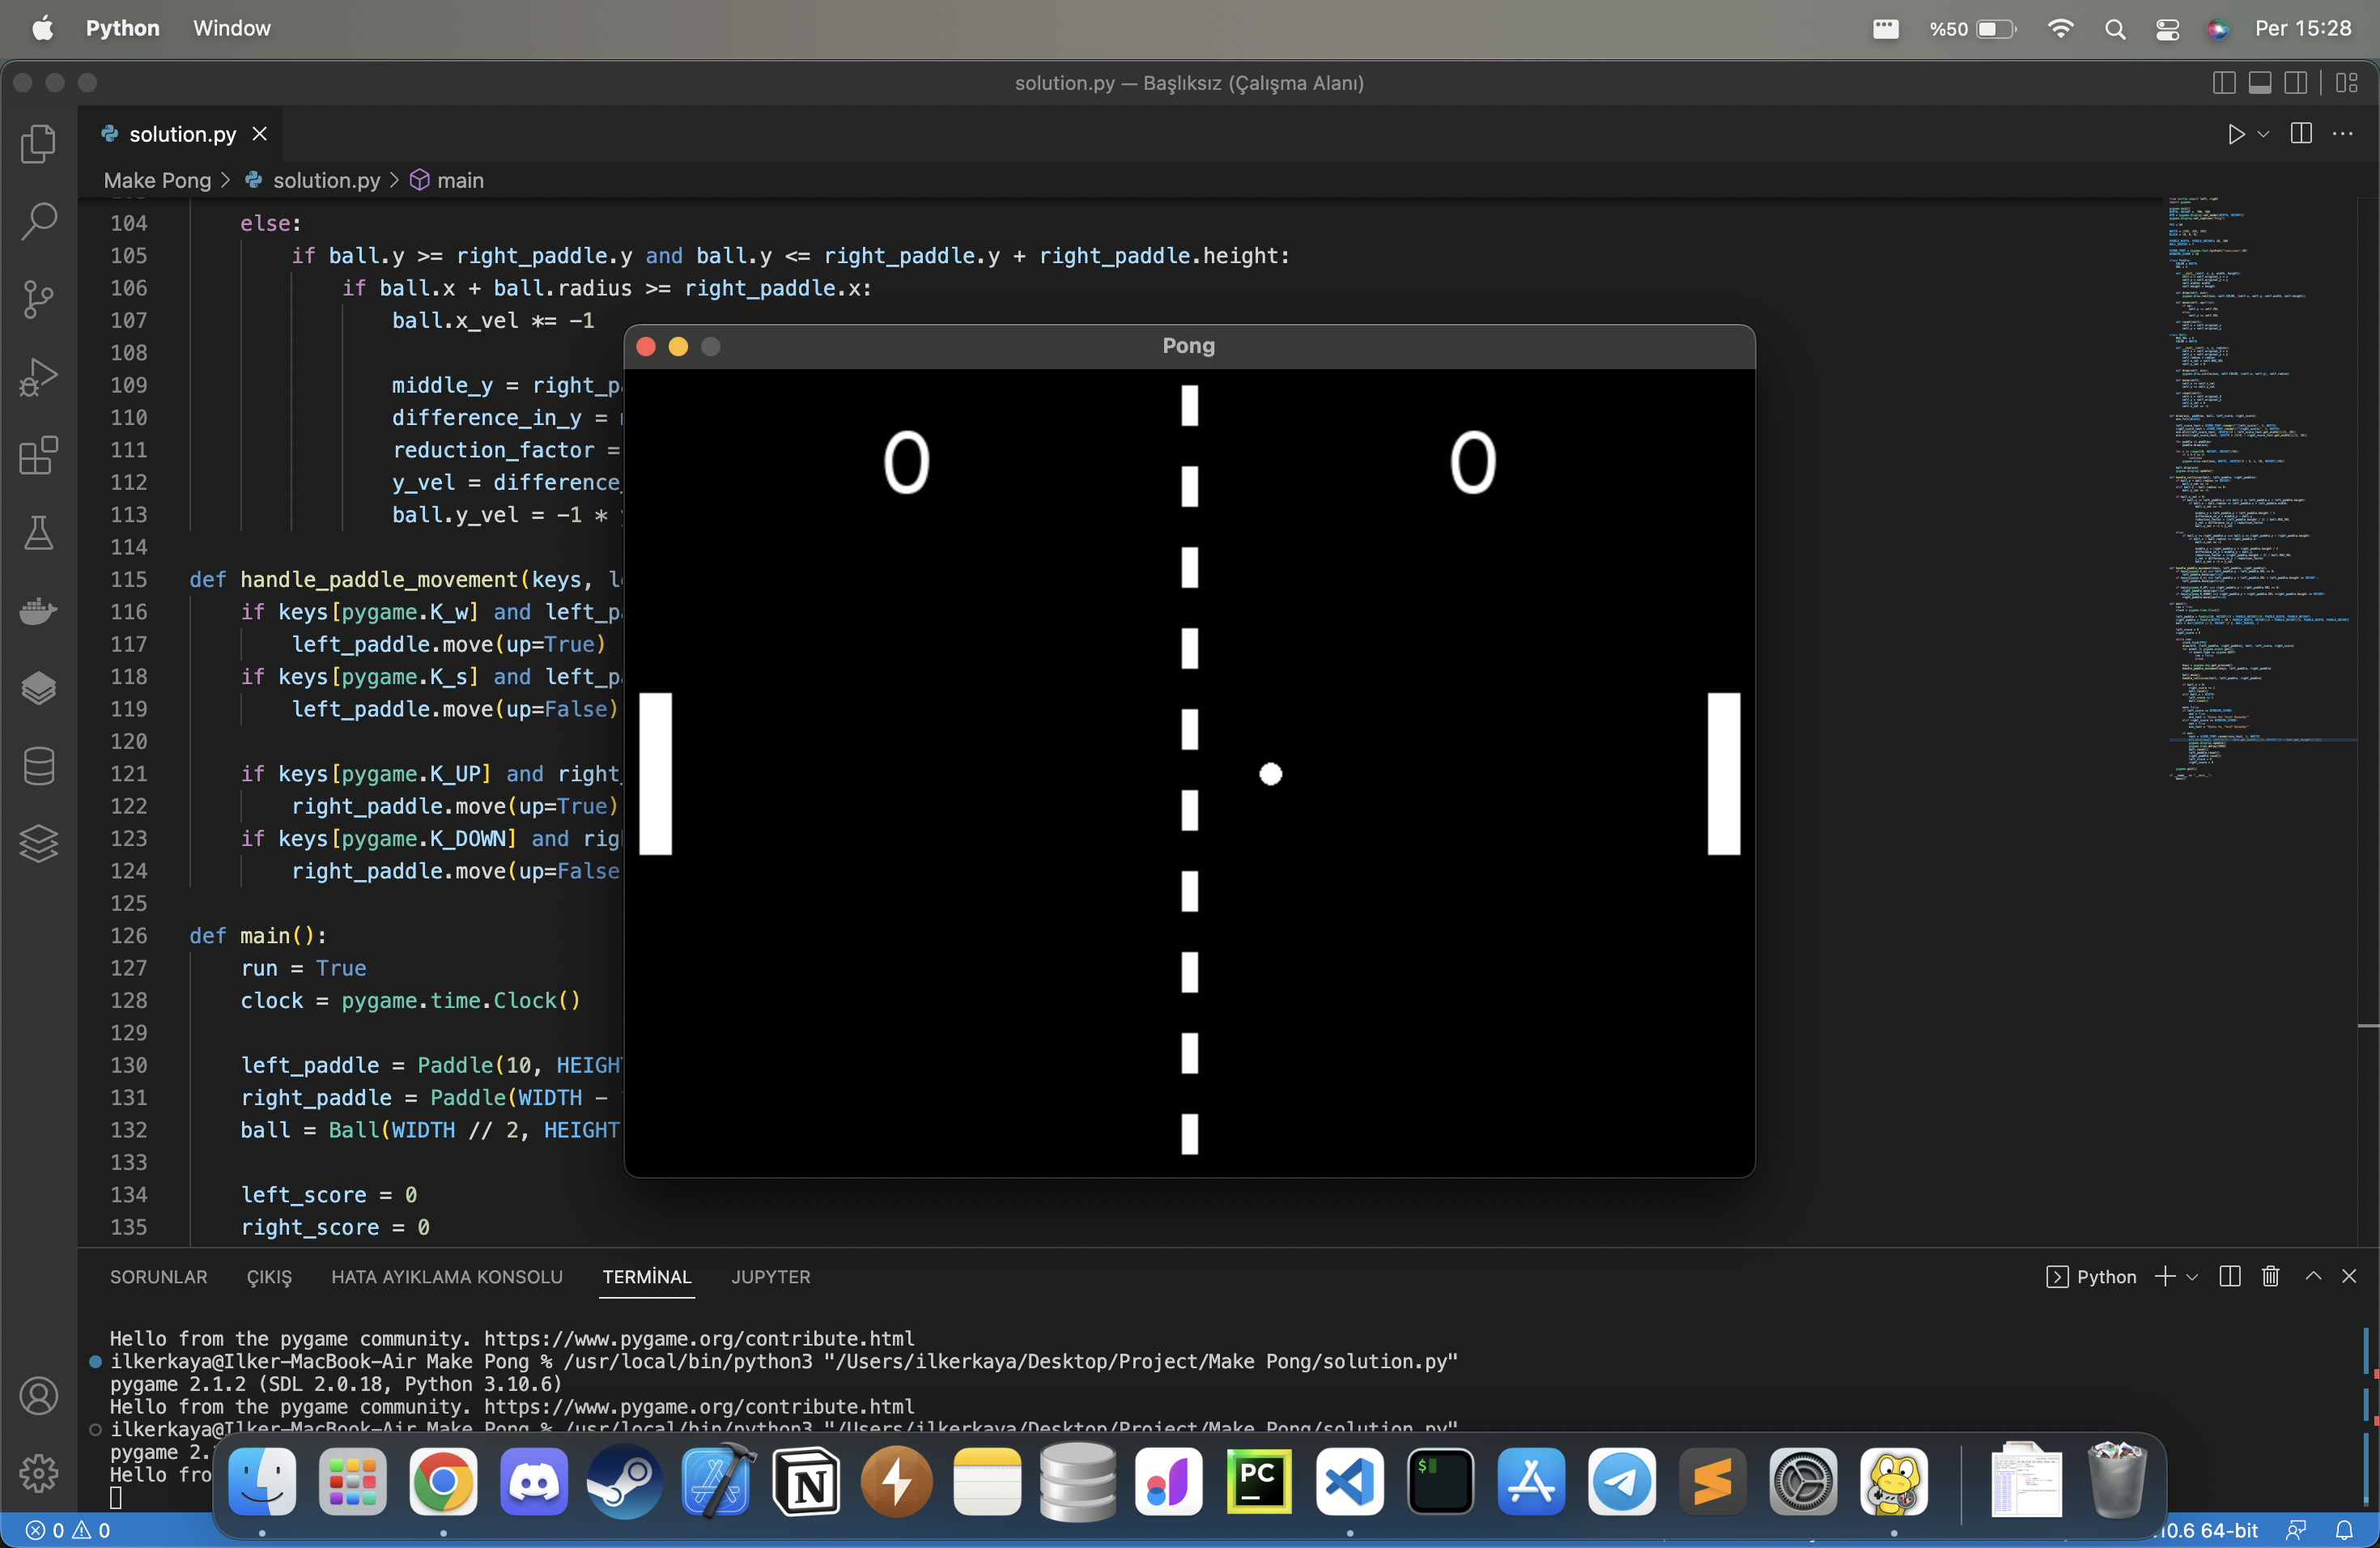This screenshot has height=1548, width=2380.
Task: Toggle the bottom panel layout button
Action: 2260,83
